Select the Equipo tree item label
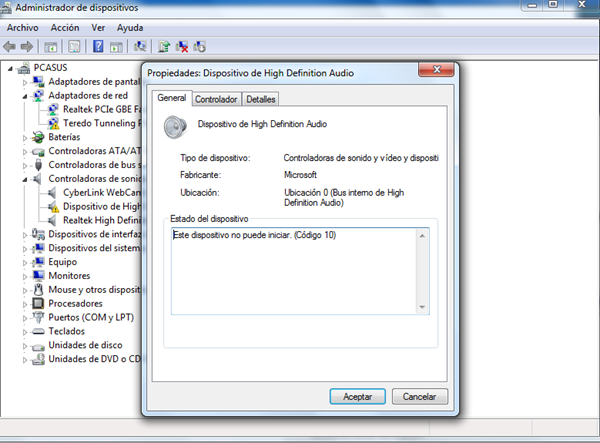600x443 pixels. [63, 262]
